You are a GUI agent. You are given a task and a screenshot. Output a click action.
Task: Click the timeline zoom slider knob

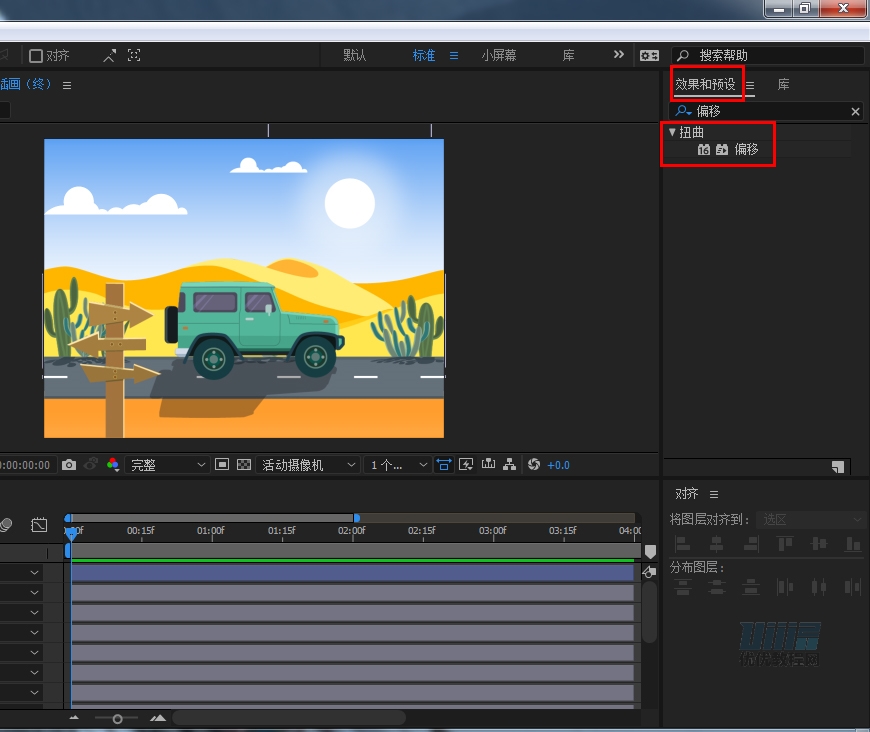coord(117,719)
